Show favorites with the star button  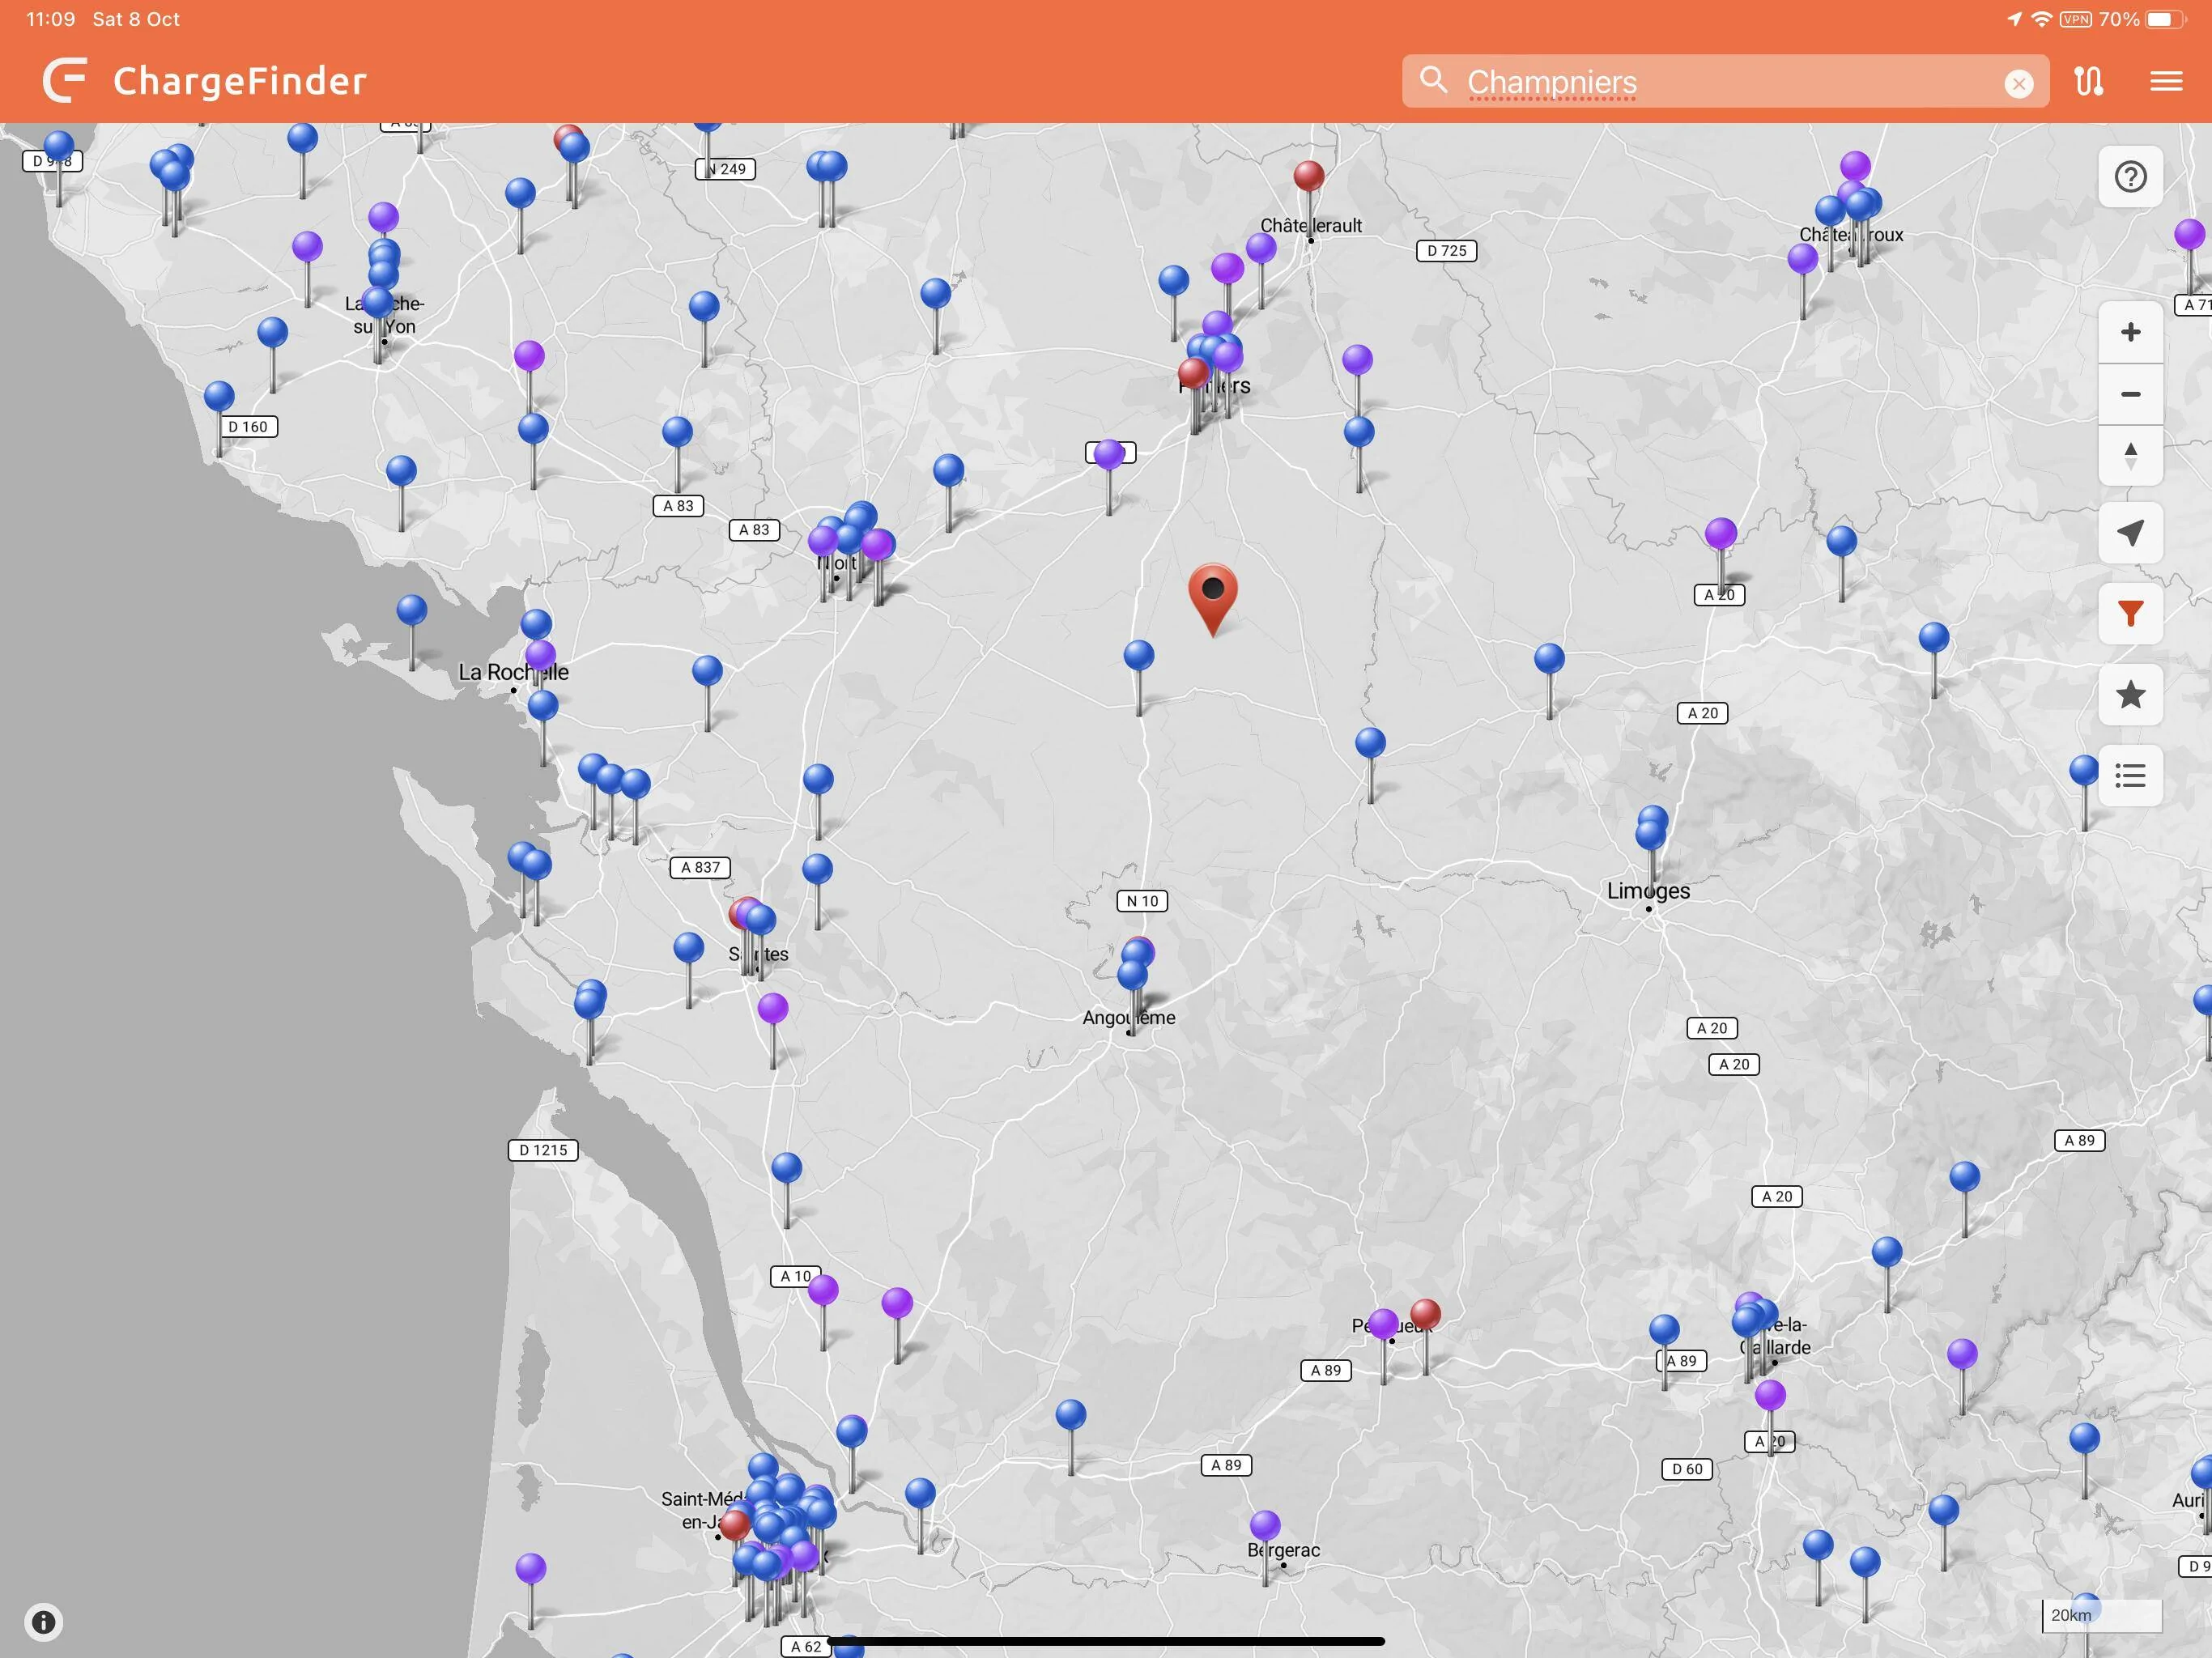click(x=2130, y=694)
